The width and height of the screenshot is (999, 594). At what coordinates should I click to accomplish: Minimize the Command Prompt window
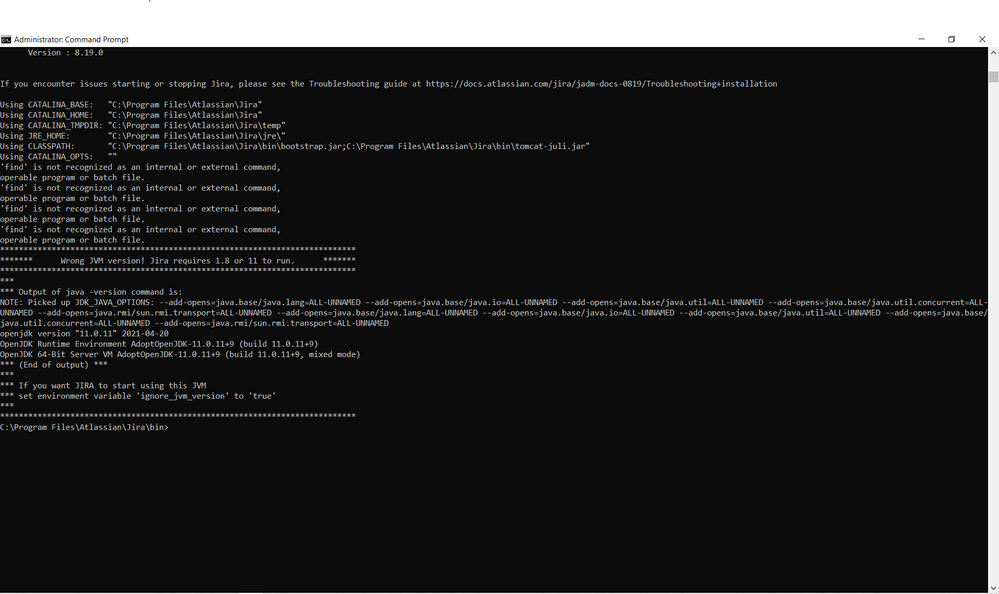pos(921,39)
